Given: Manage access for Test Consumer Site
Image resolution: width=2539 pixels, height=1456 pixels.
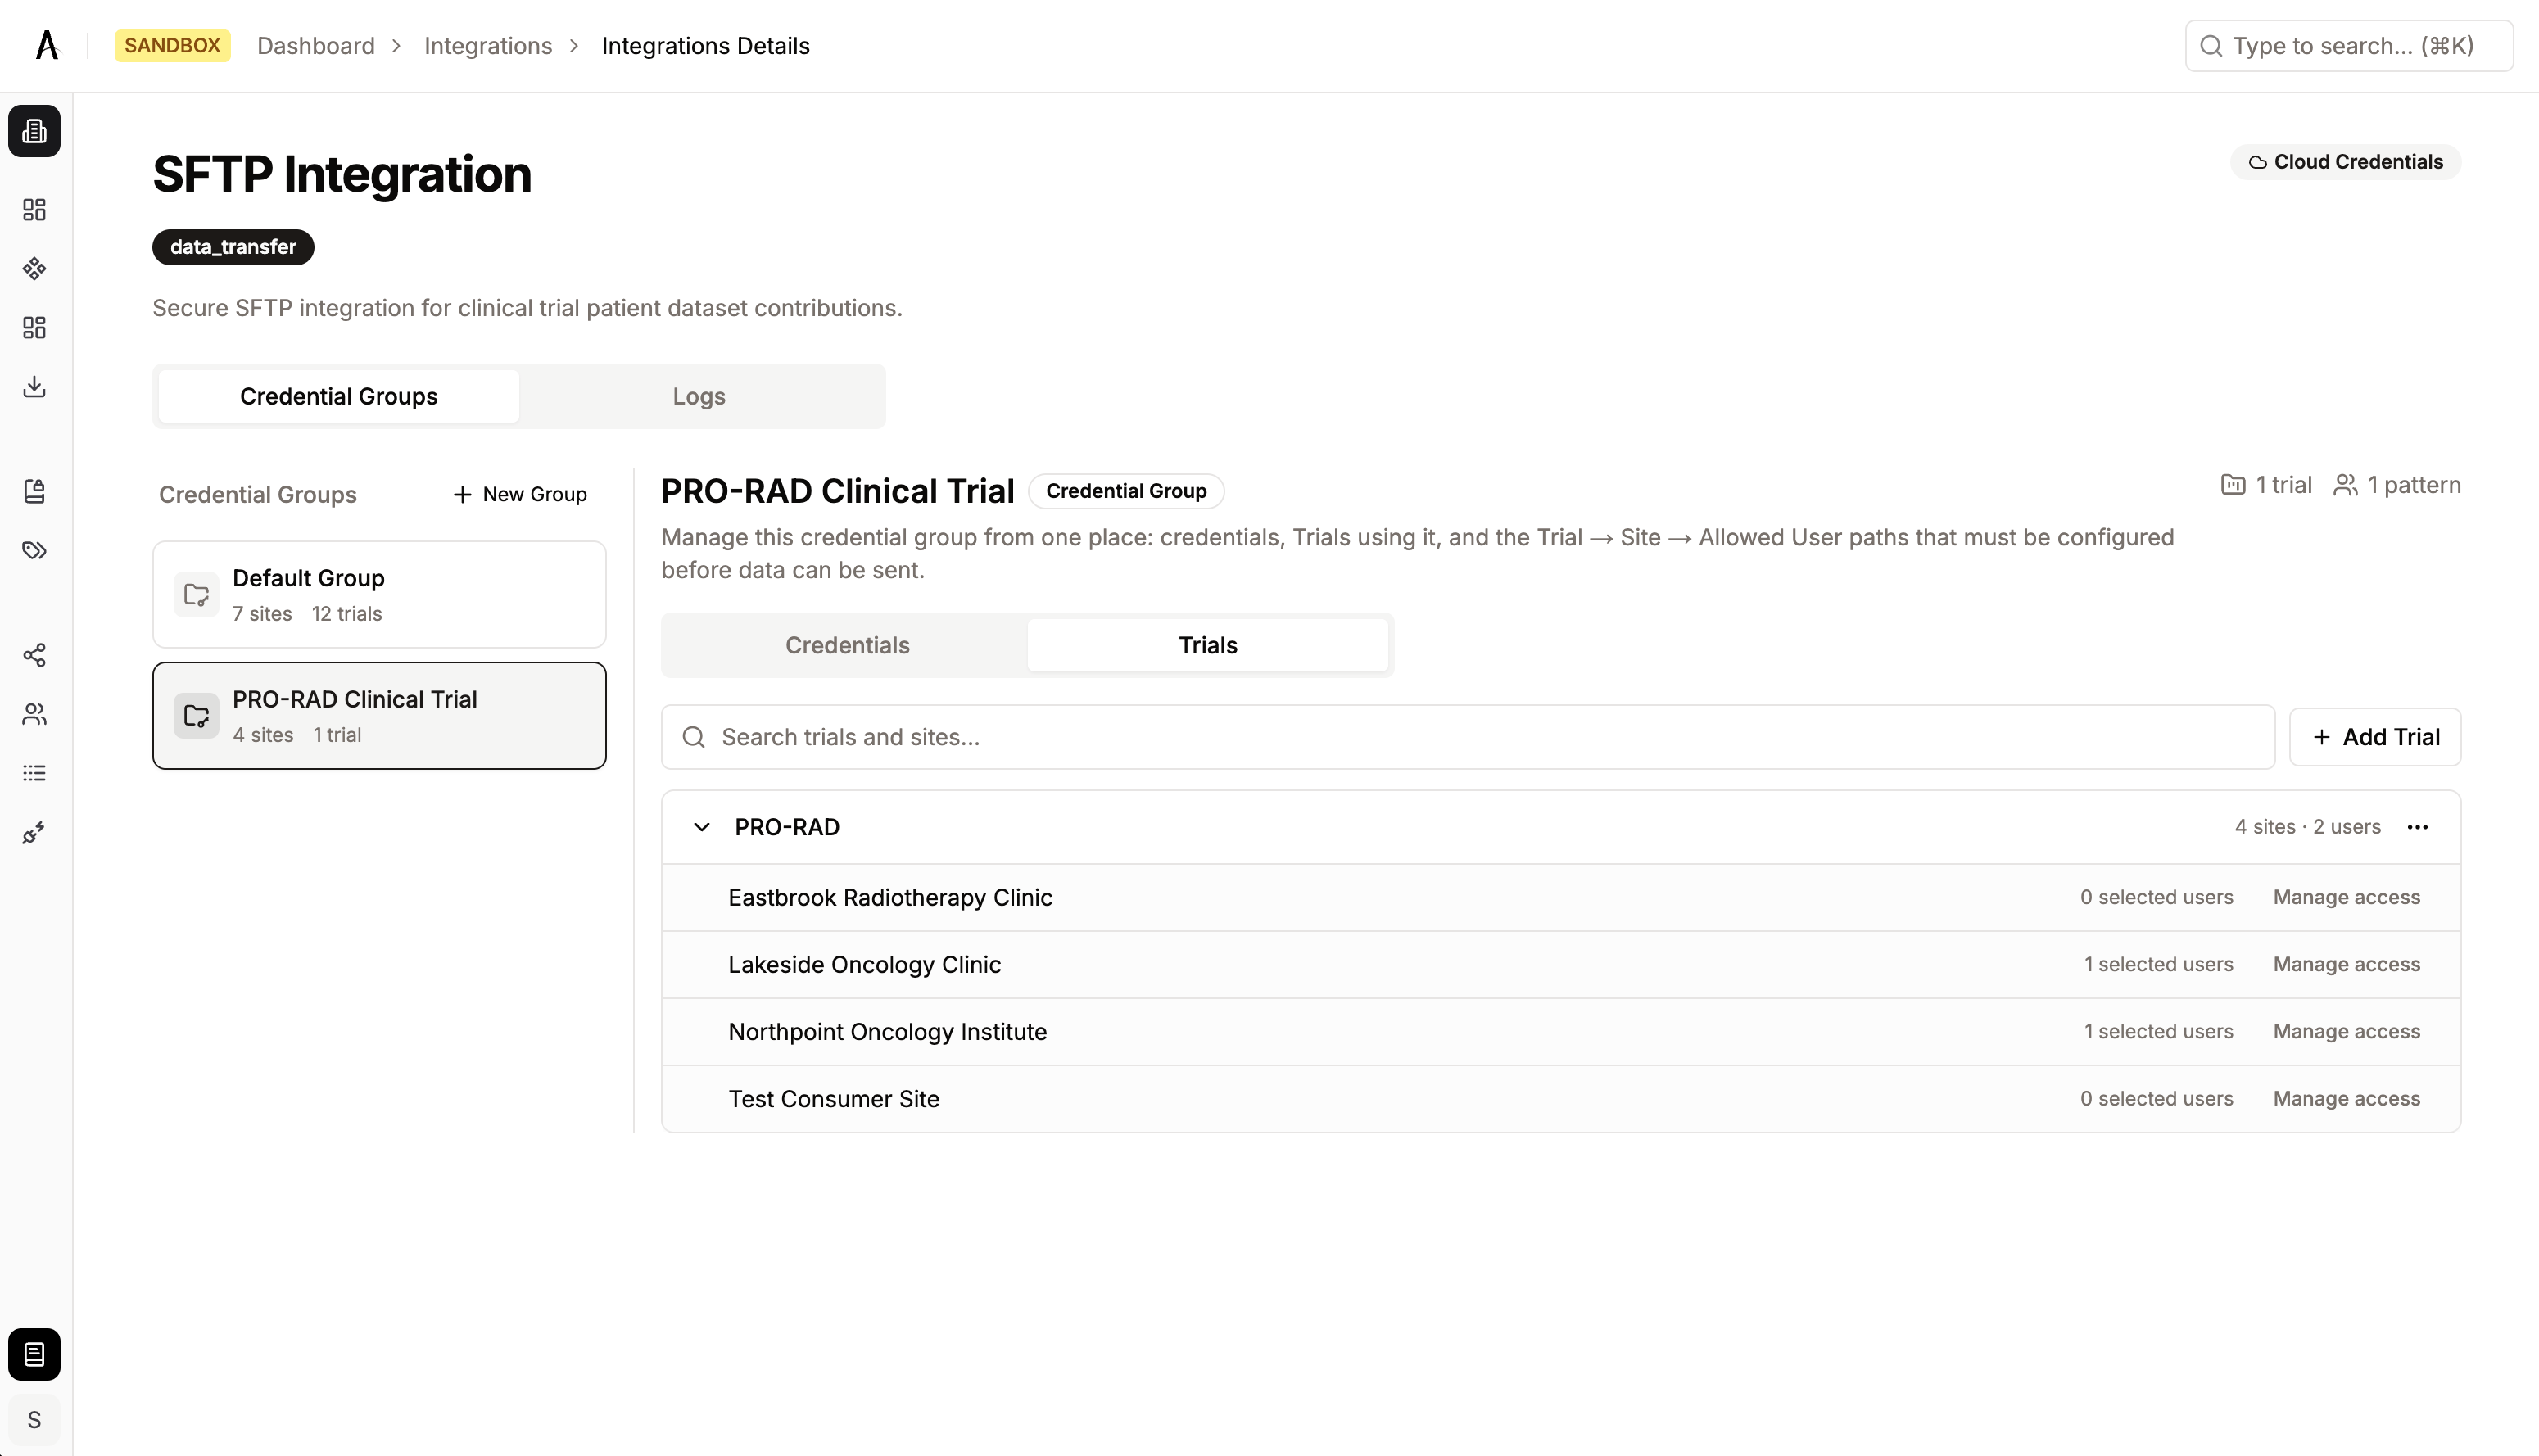Looking at the screenshot, I should click(x=2346, y=1098).
